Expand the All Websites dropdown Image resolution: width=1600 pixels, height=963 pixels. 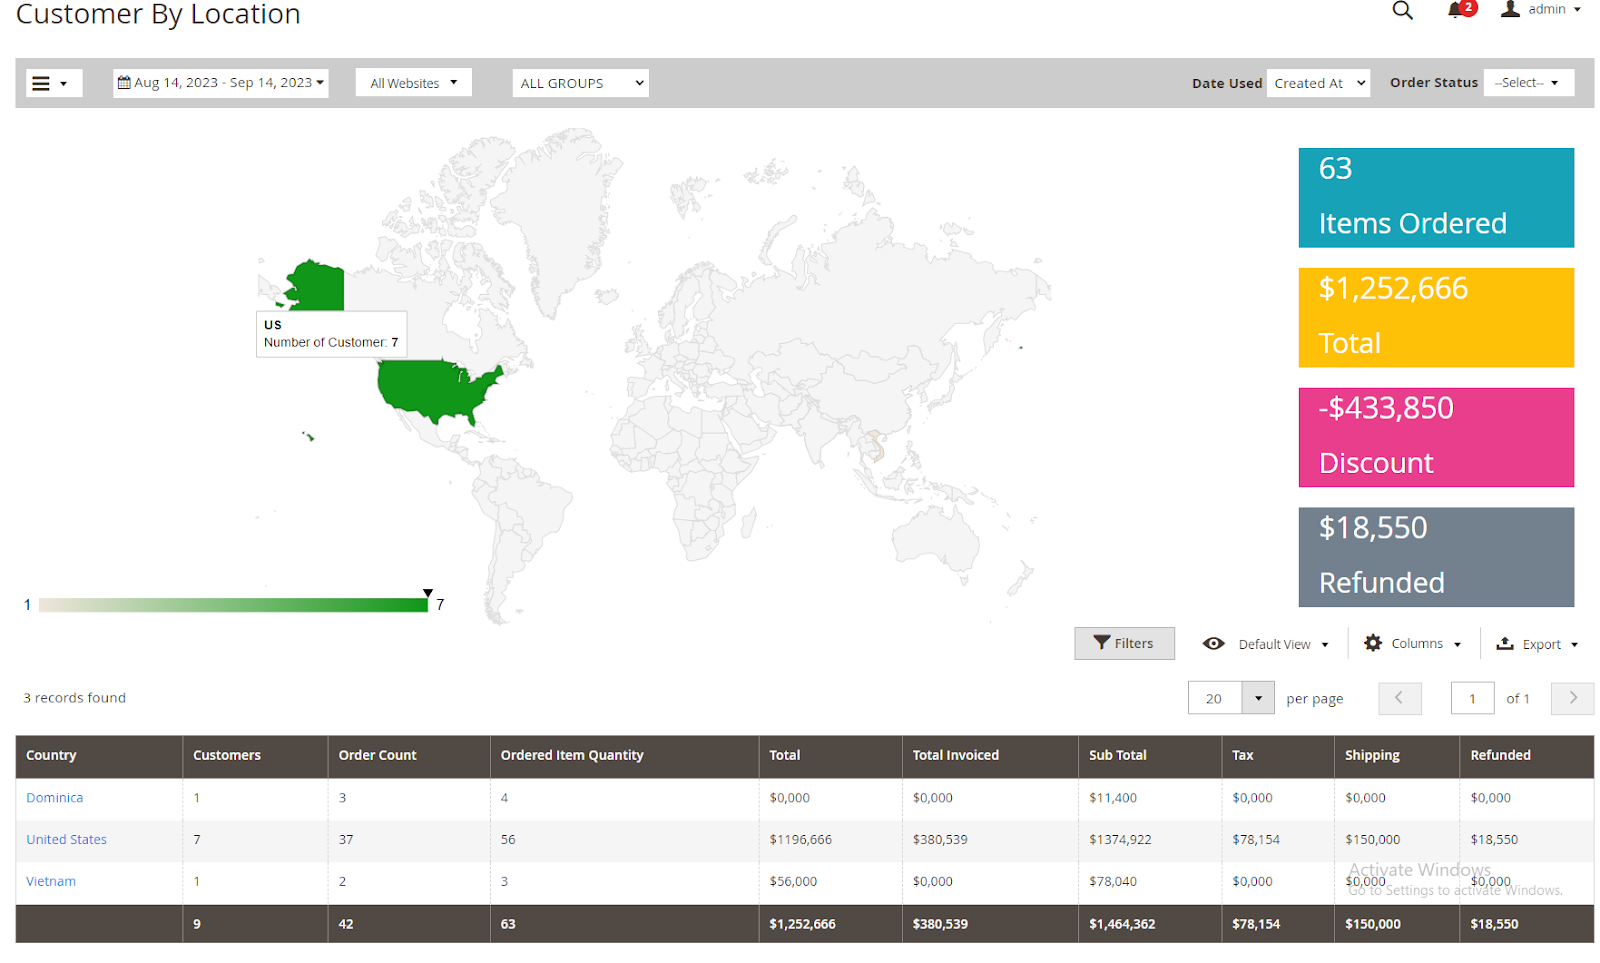(x=413, y=83)
